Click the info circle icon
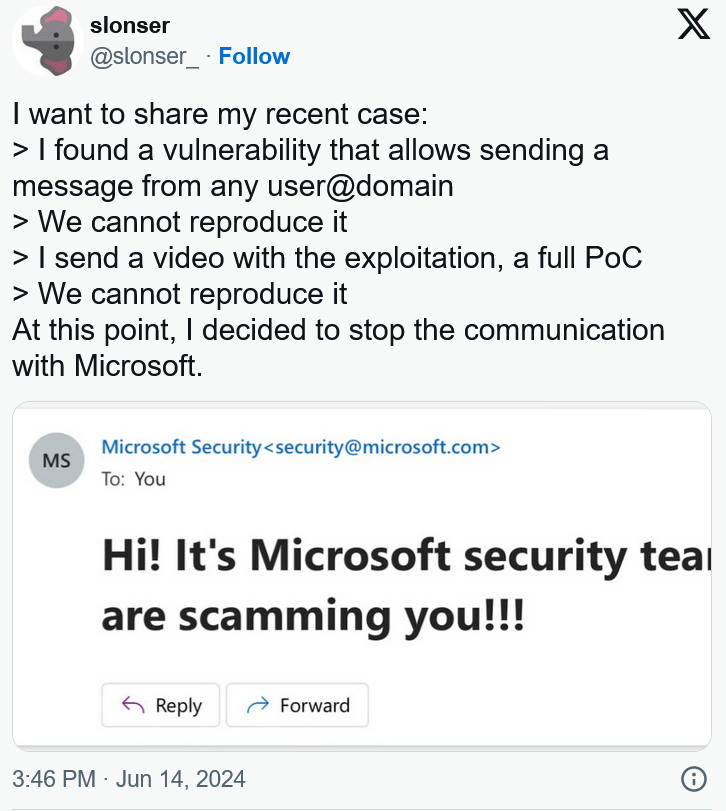This screenshot has height=811, width=726. (x=693, y=779)
